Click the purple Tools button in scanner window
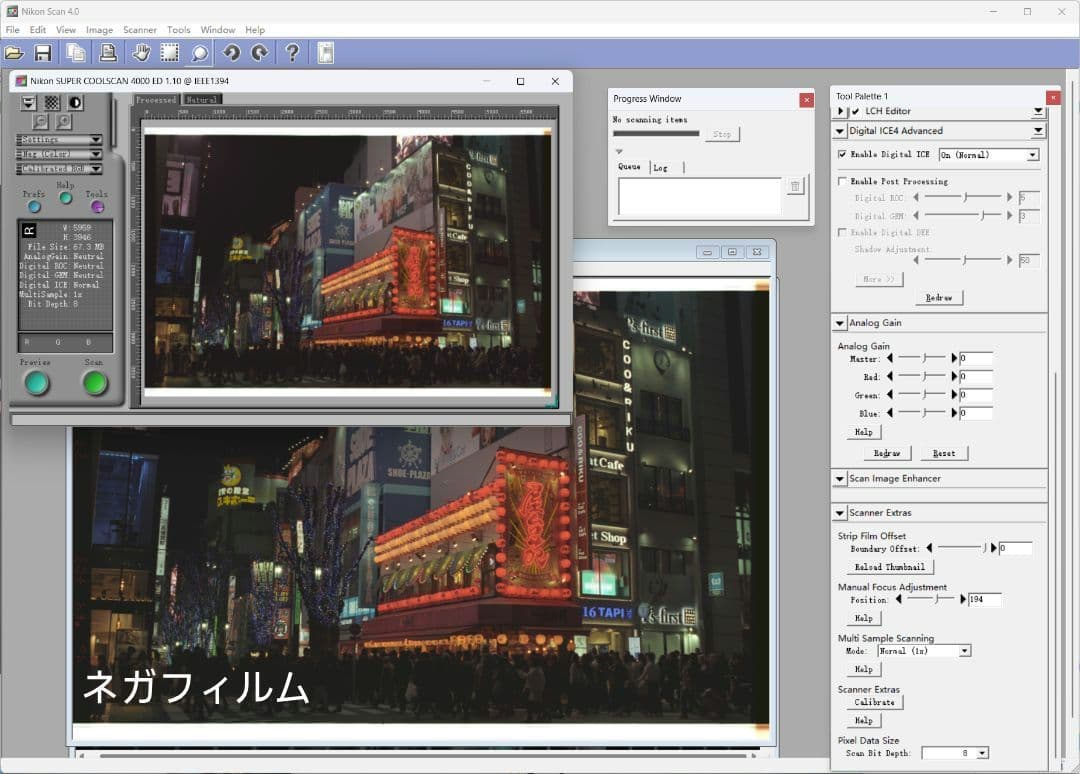The image size is (1080, 774). (96, 207)
